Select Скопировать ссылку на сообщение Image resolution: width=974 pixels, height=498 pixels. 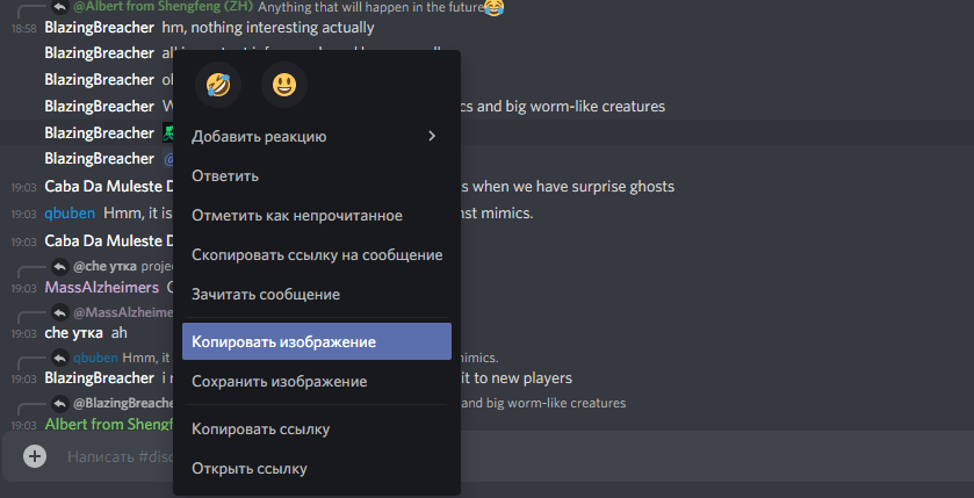click(317, 255)
